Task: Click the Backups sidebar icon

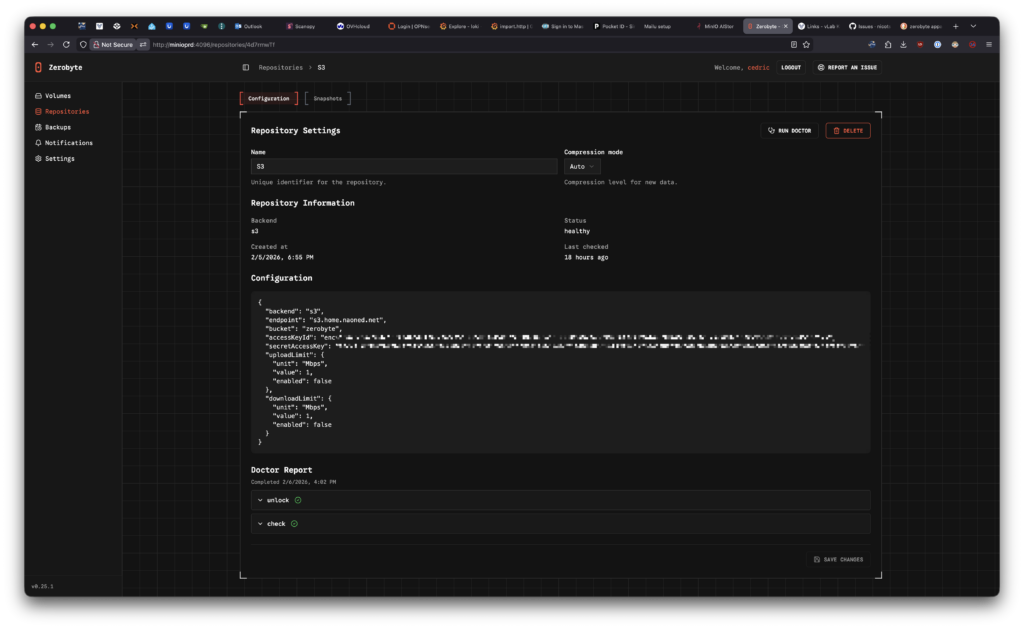Action: click(x=38, y=127)
